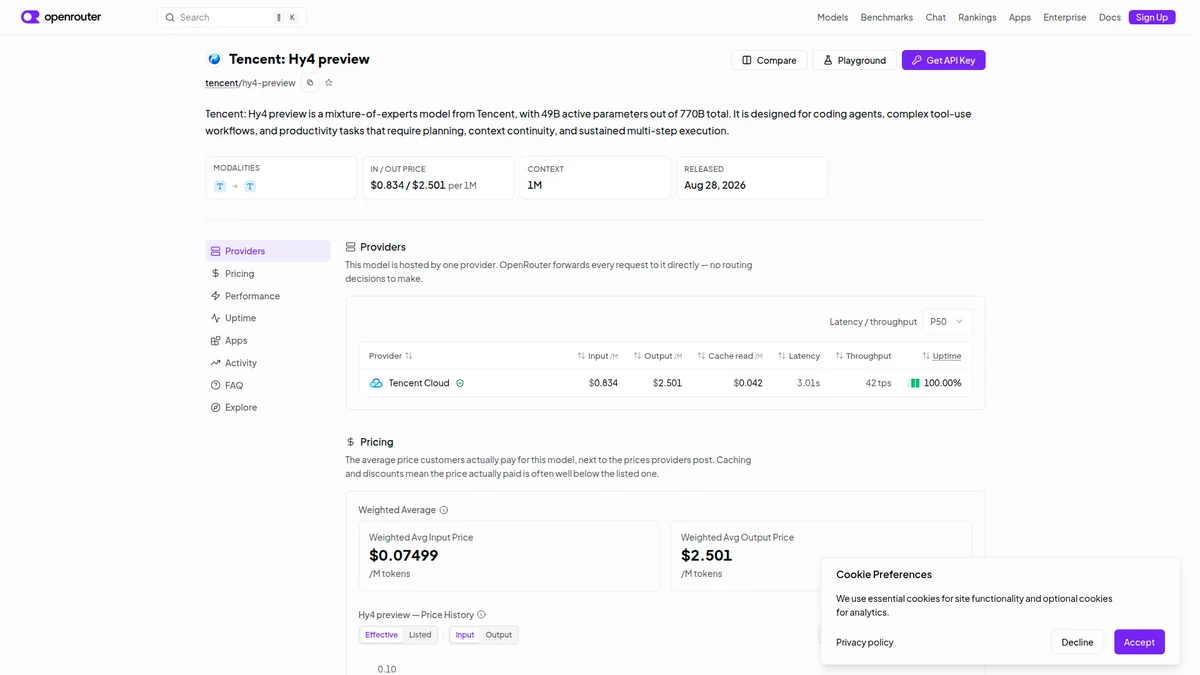The width and height of the screenshot is (1200, 675).
Task: Click the Providers heading section icon
Action: [351, 247]
